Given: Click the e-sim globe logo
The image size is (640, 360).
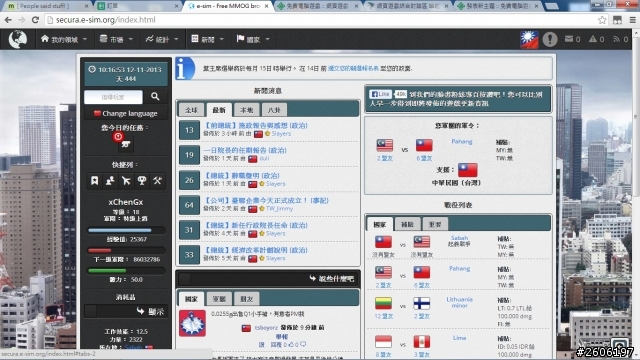Looking at the screenshot, I should [18, 39].
